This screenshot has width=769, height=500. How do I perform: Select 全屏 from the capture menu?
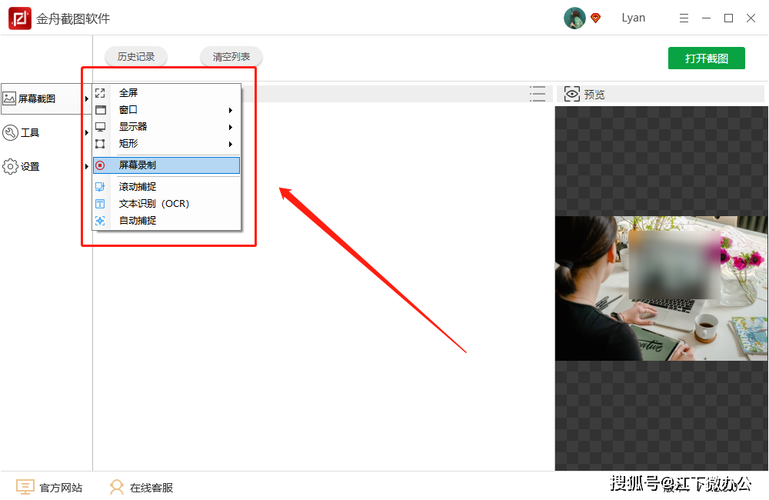167,93
